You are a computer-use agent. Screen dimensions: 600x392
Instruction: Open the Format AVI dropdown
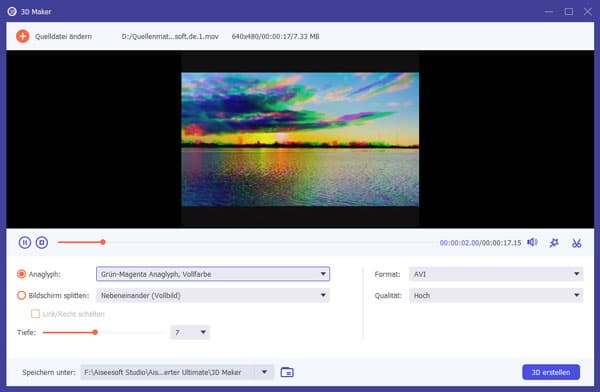tap(496, 274)
